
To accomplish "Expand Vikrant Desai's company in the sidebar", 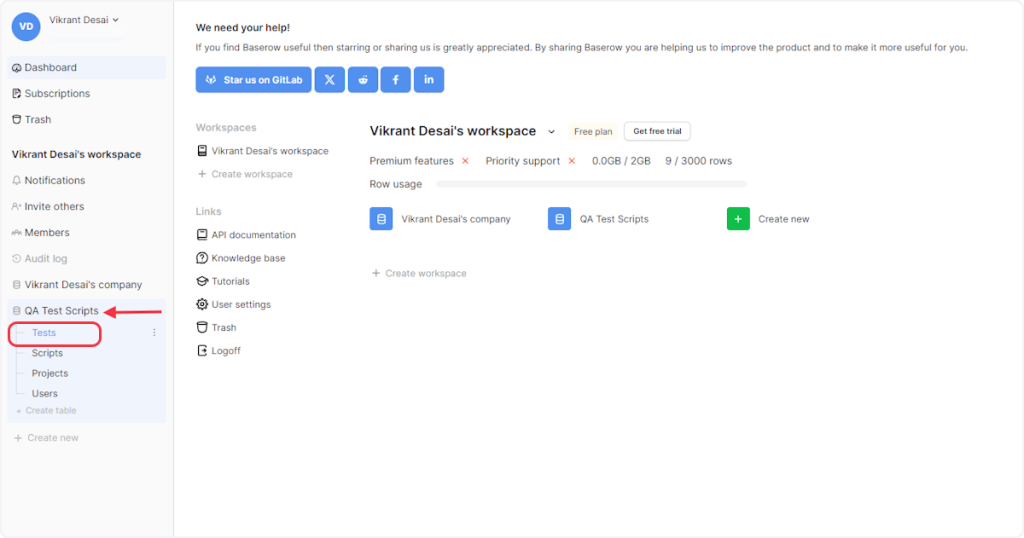I will [83, 285].
